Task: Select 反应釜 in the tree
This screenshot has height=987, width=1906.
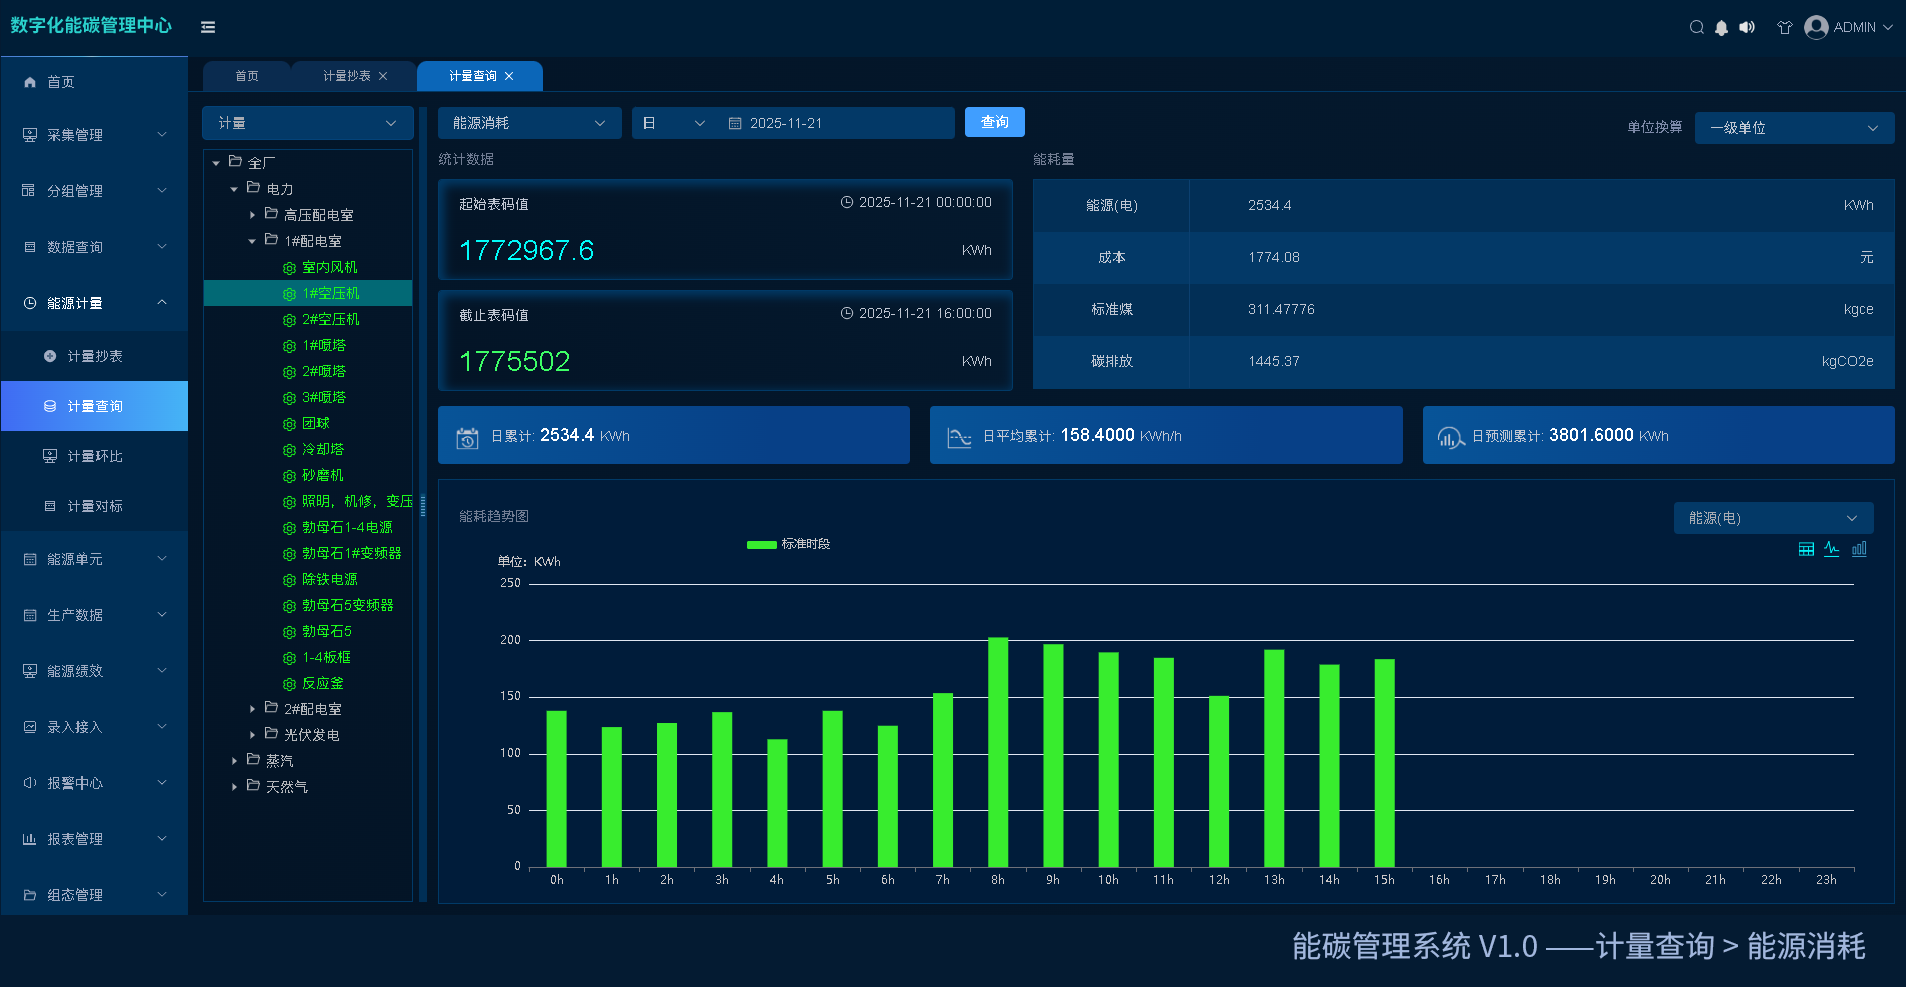Action: point(323,683)
